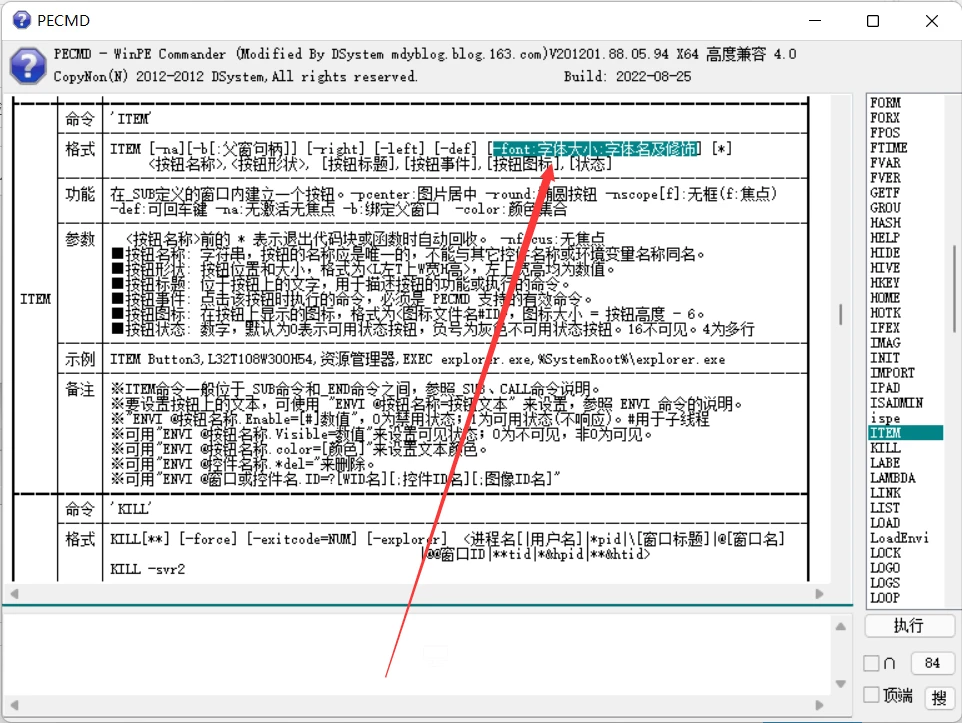Click the input box left scroll arrow
This screenshot has width=962, height=723.
15,705
